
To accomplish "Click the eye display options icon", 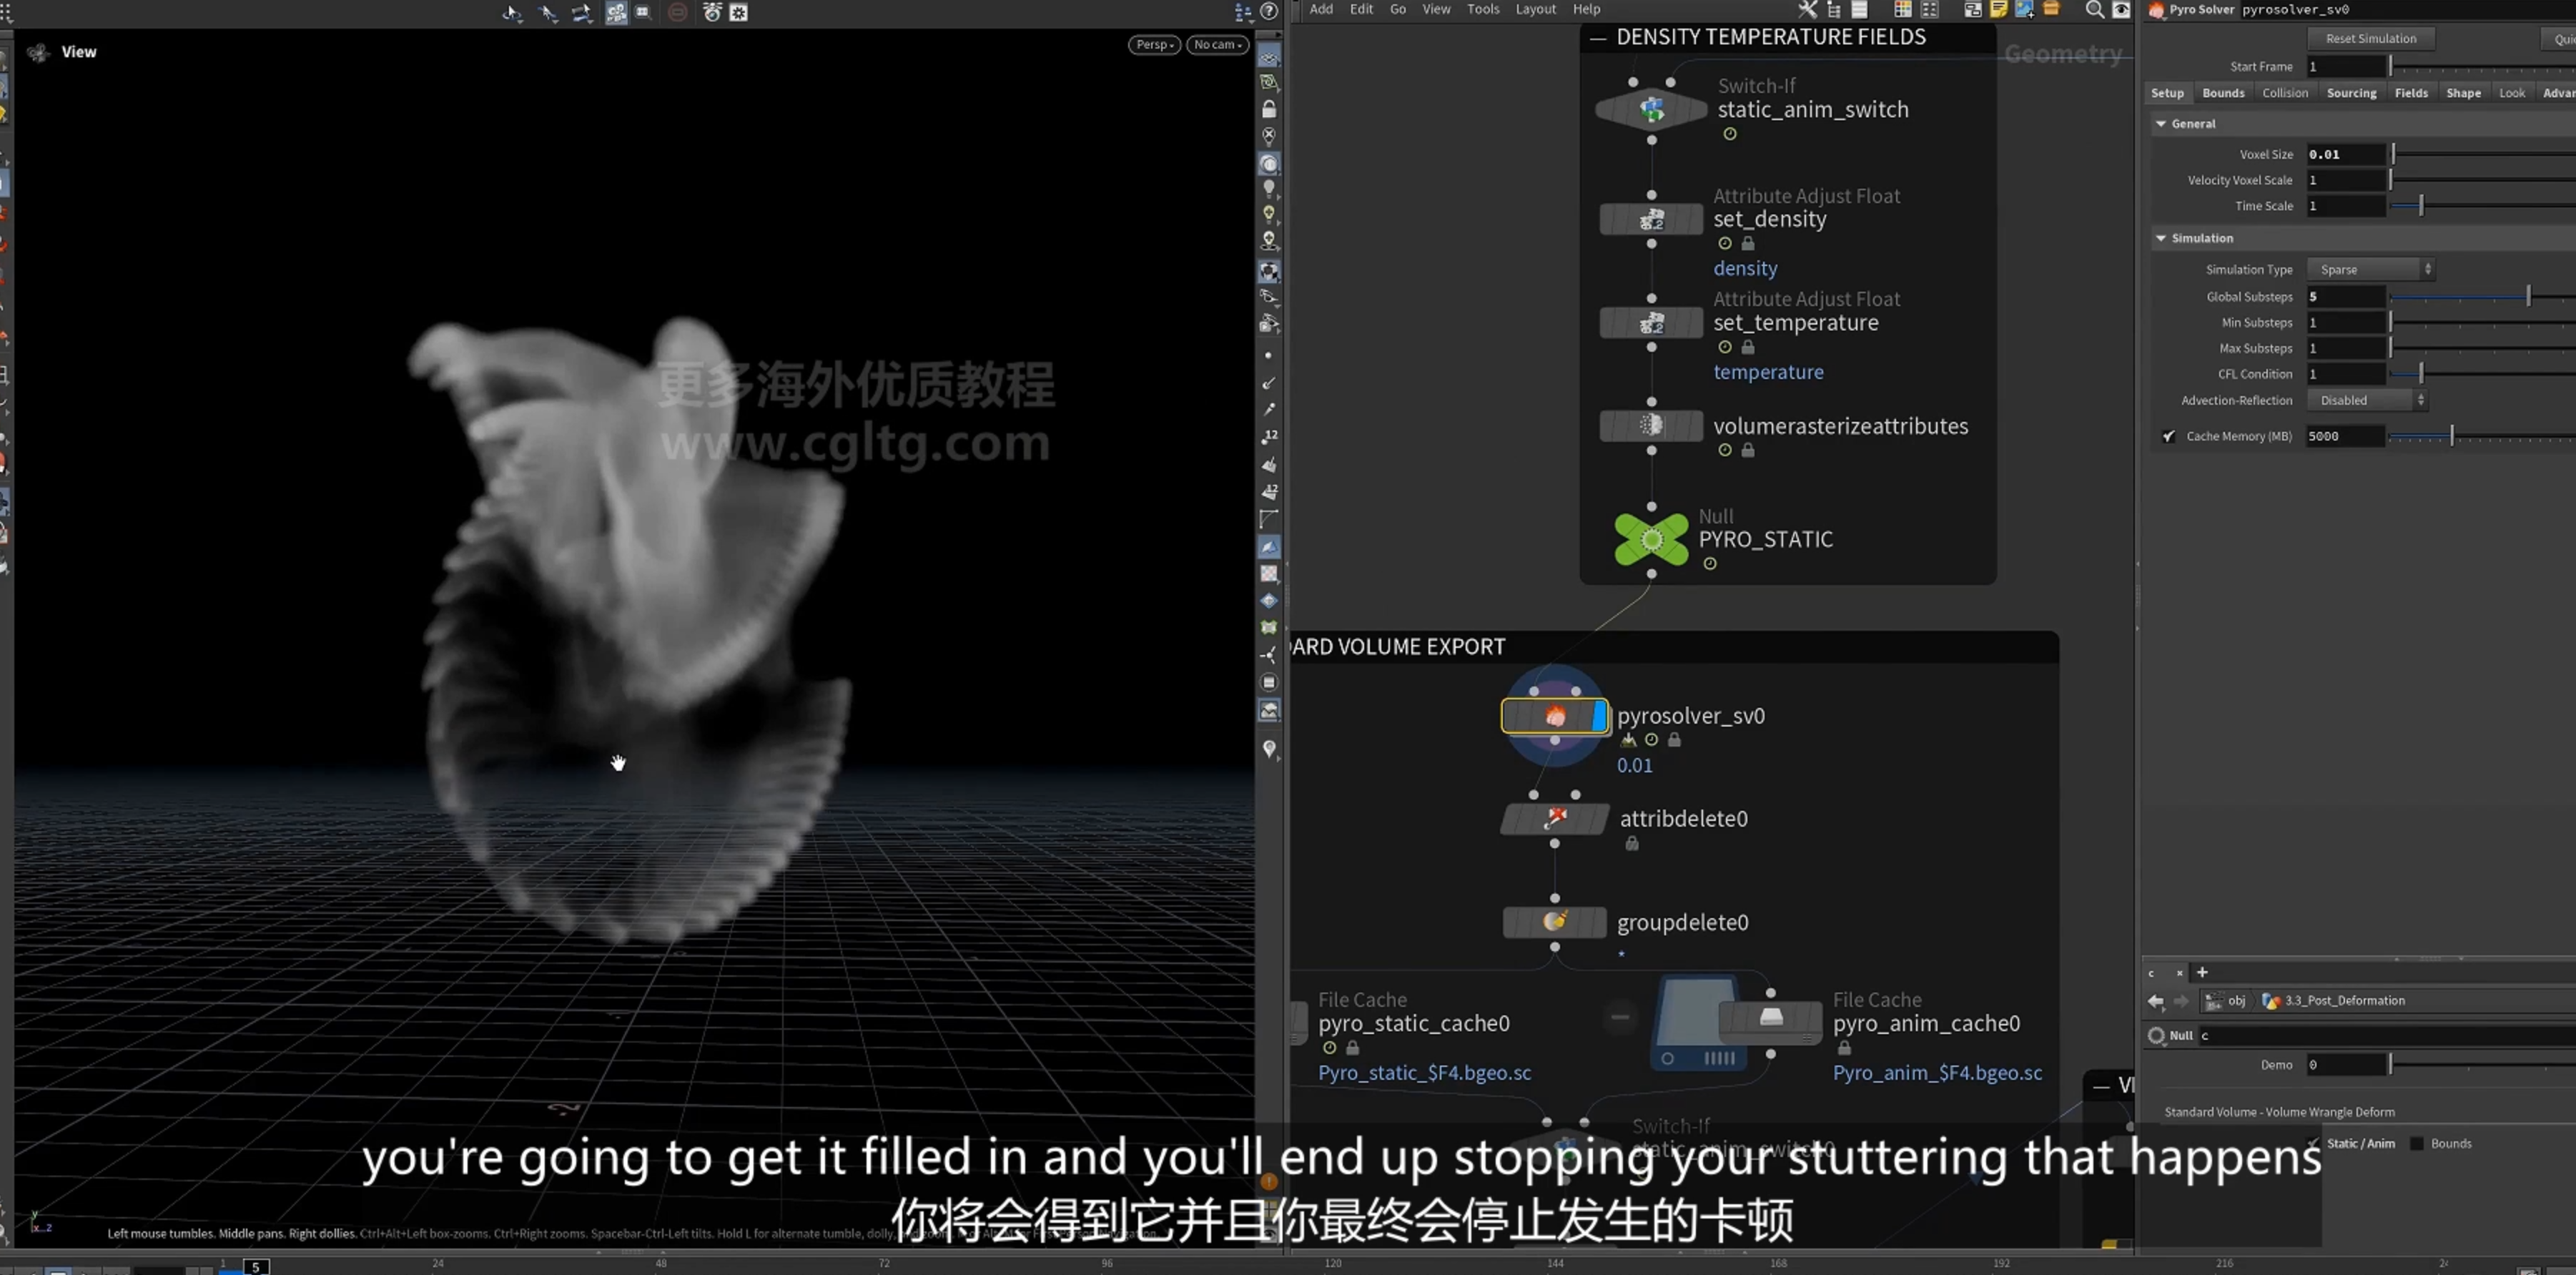I will pyautogui.click(x=2121, y=10).
